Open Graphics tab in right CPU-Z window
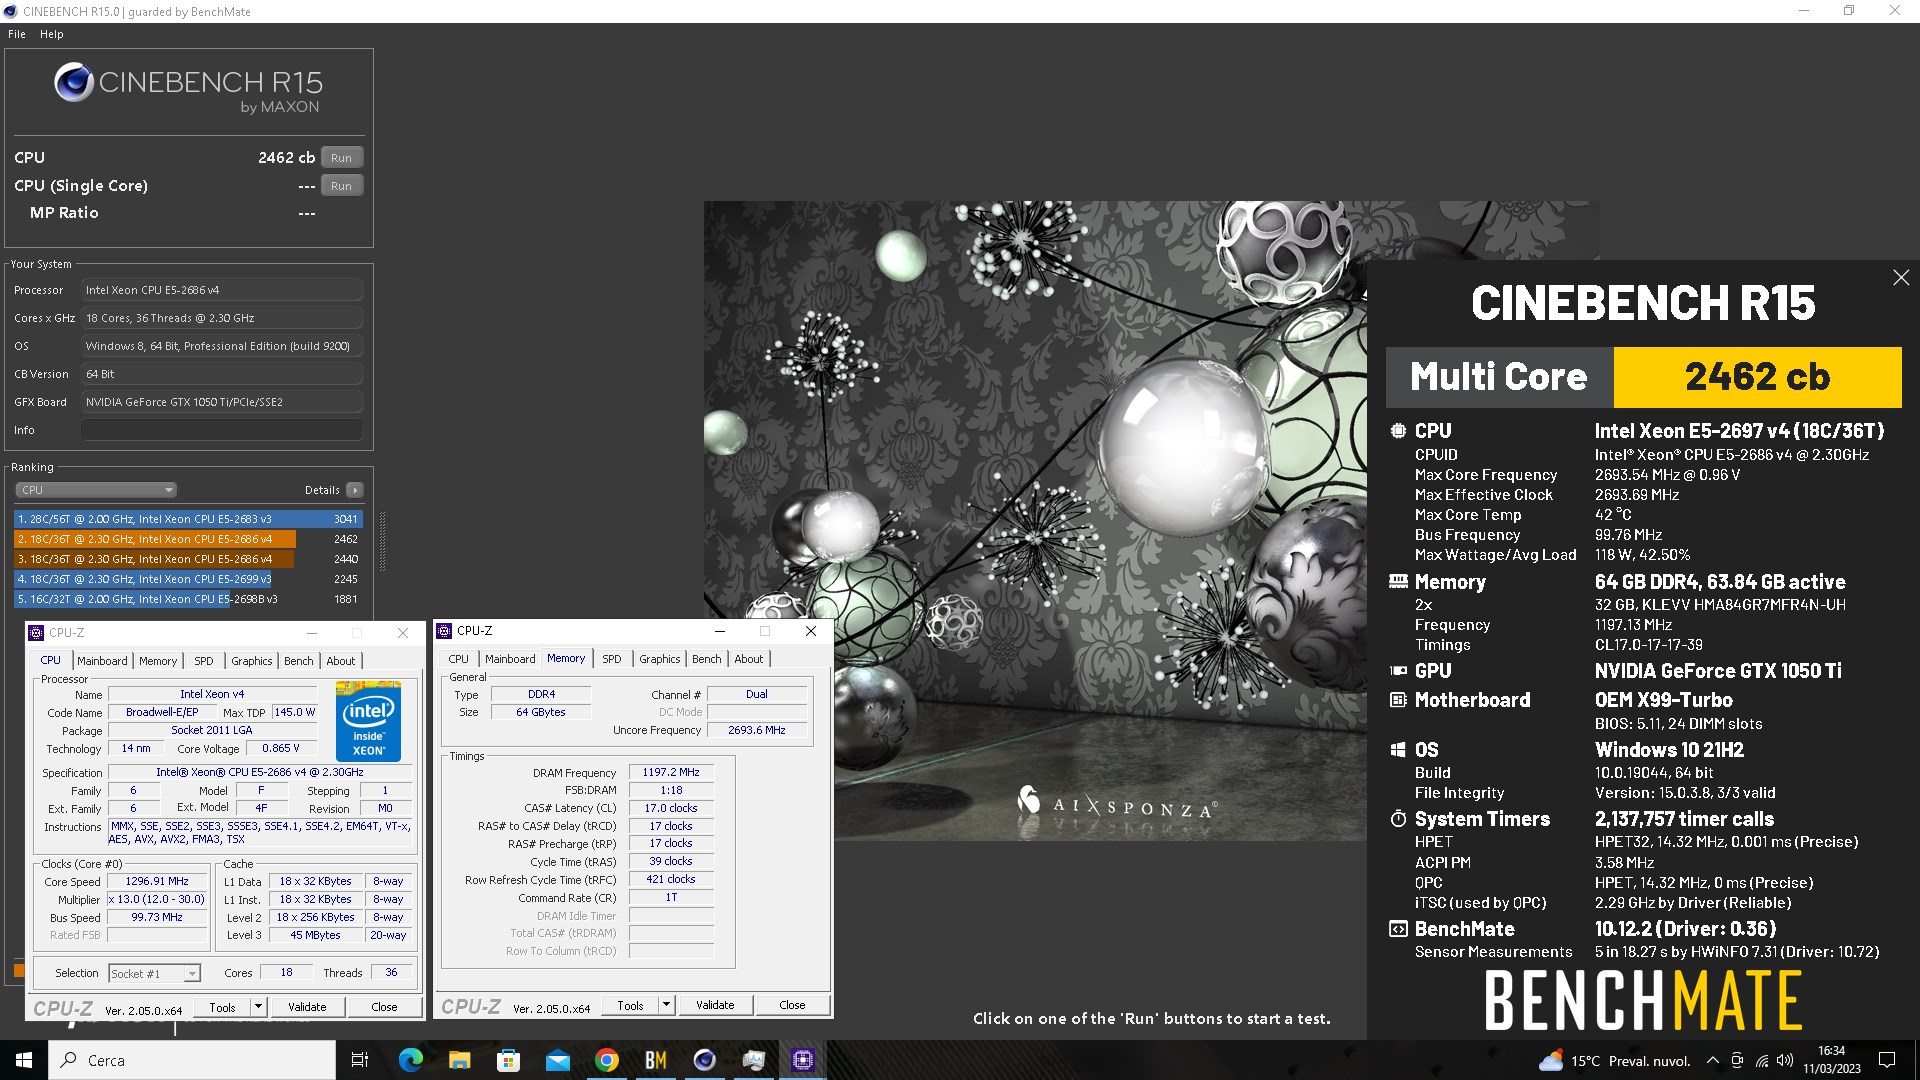 (660, 659)
